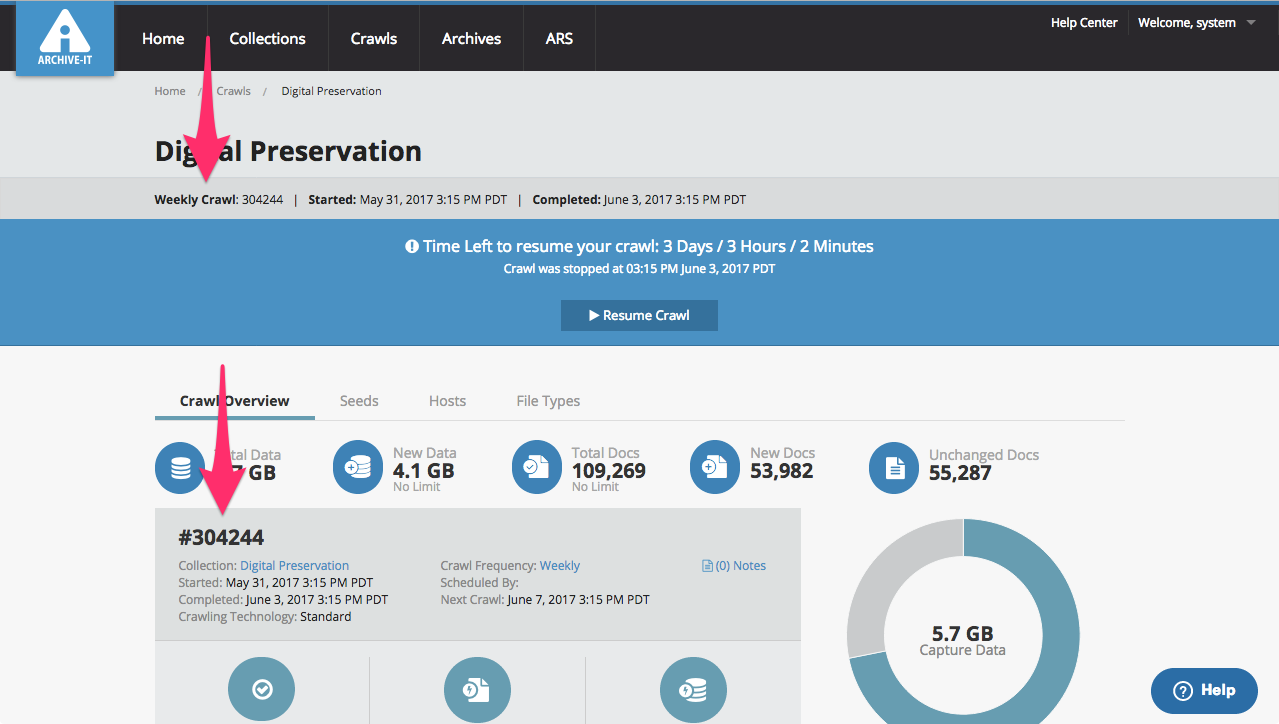
Task: Open the (0) Notes link
Action: [x=735, y=566]
